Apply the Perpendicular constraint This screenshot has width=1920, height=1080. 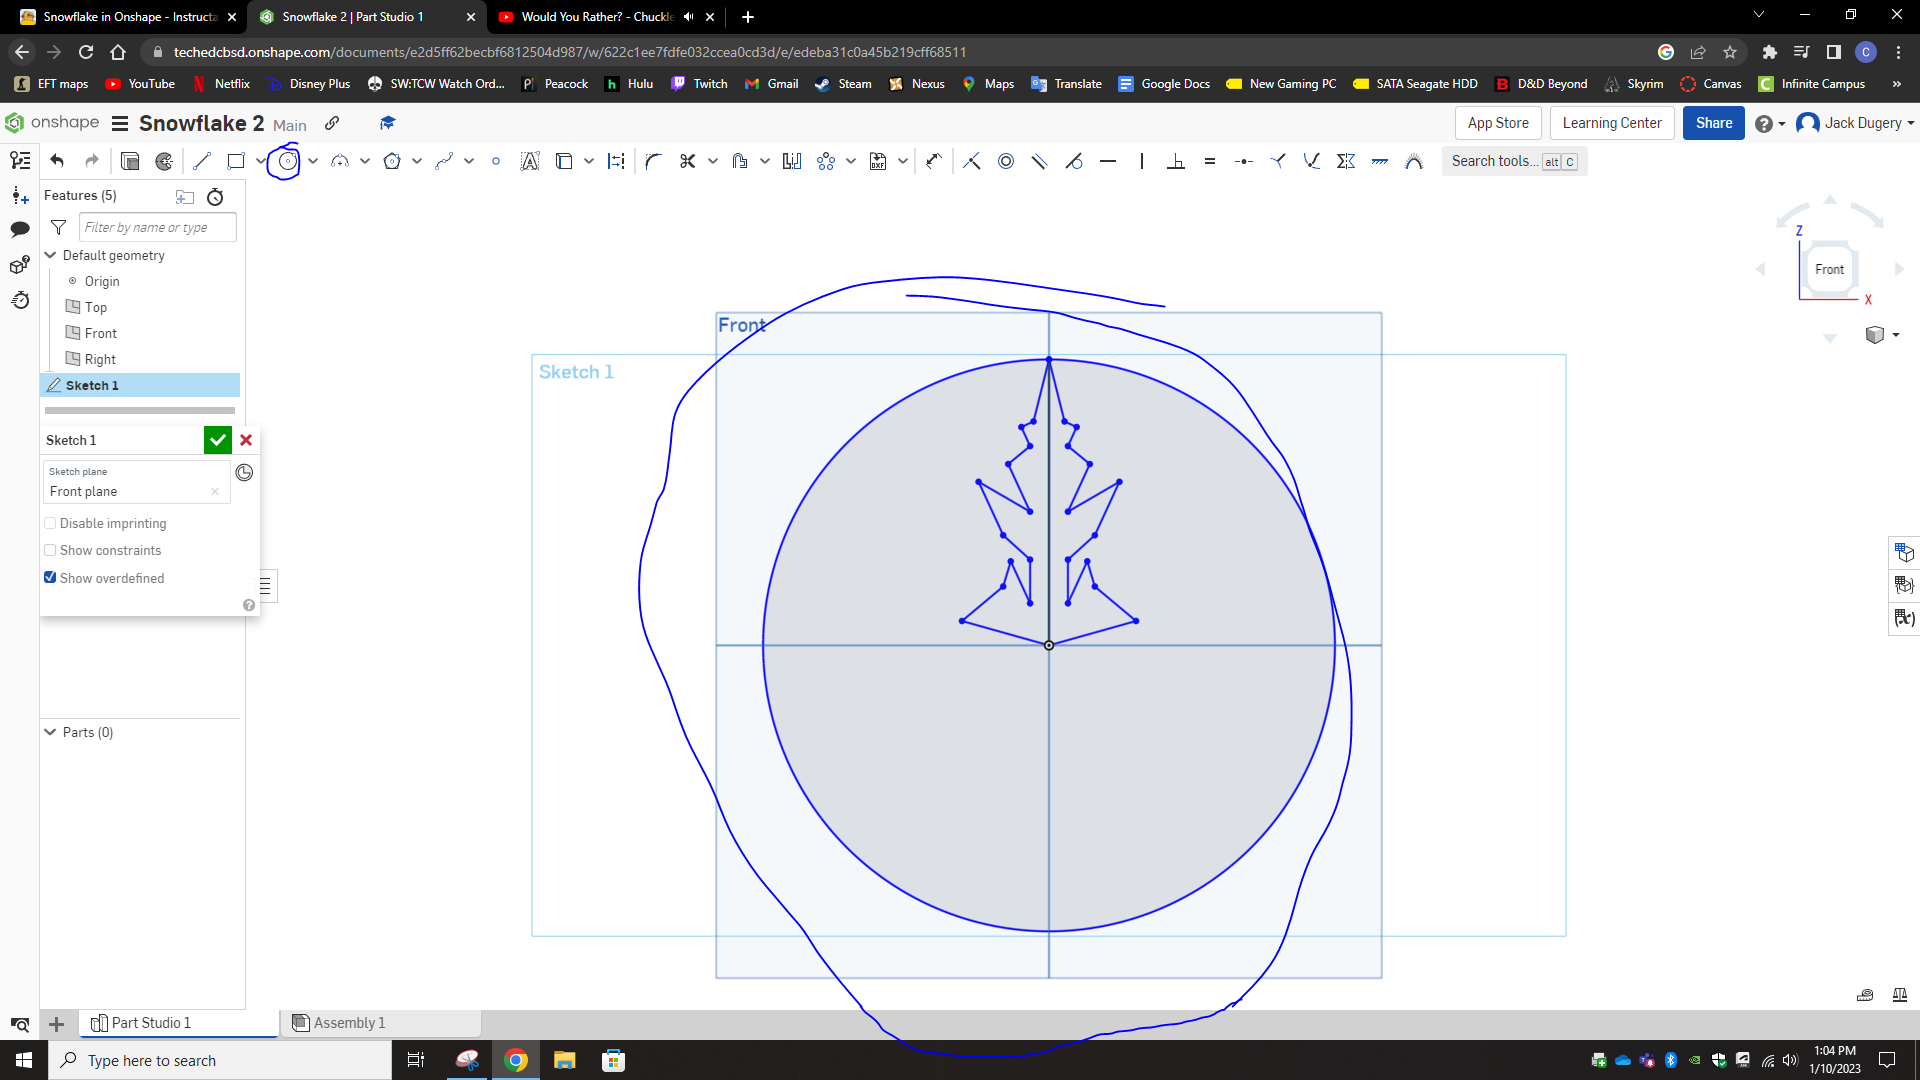coord(1177,160)
